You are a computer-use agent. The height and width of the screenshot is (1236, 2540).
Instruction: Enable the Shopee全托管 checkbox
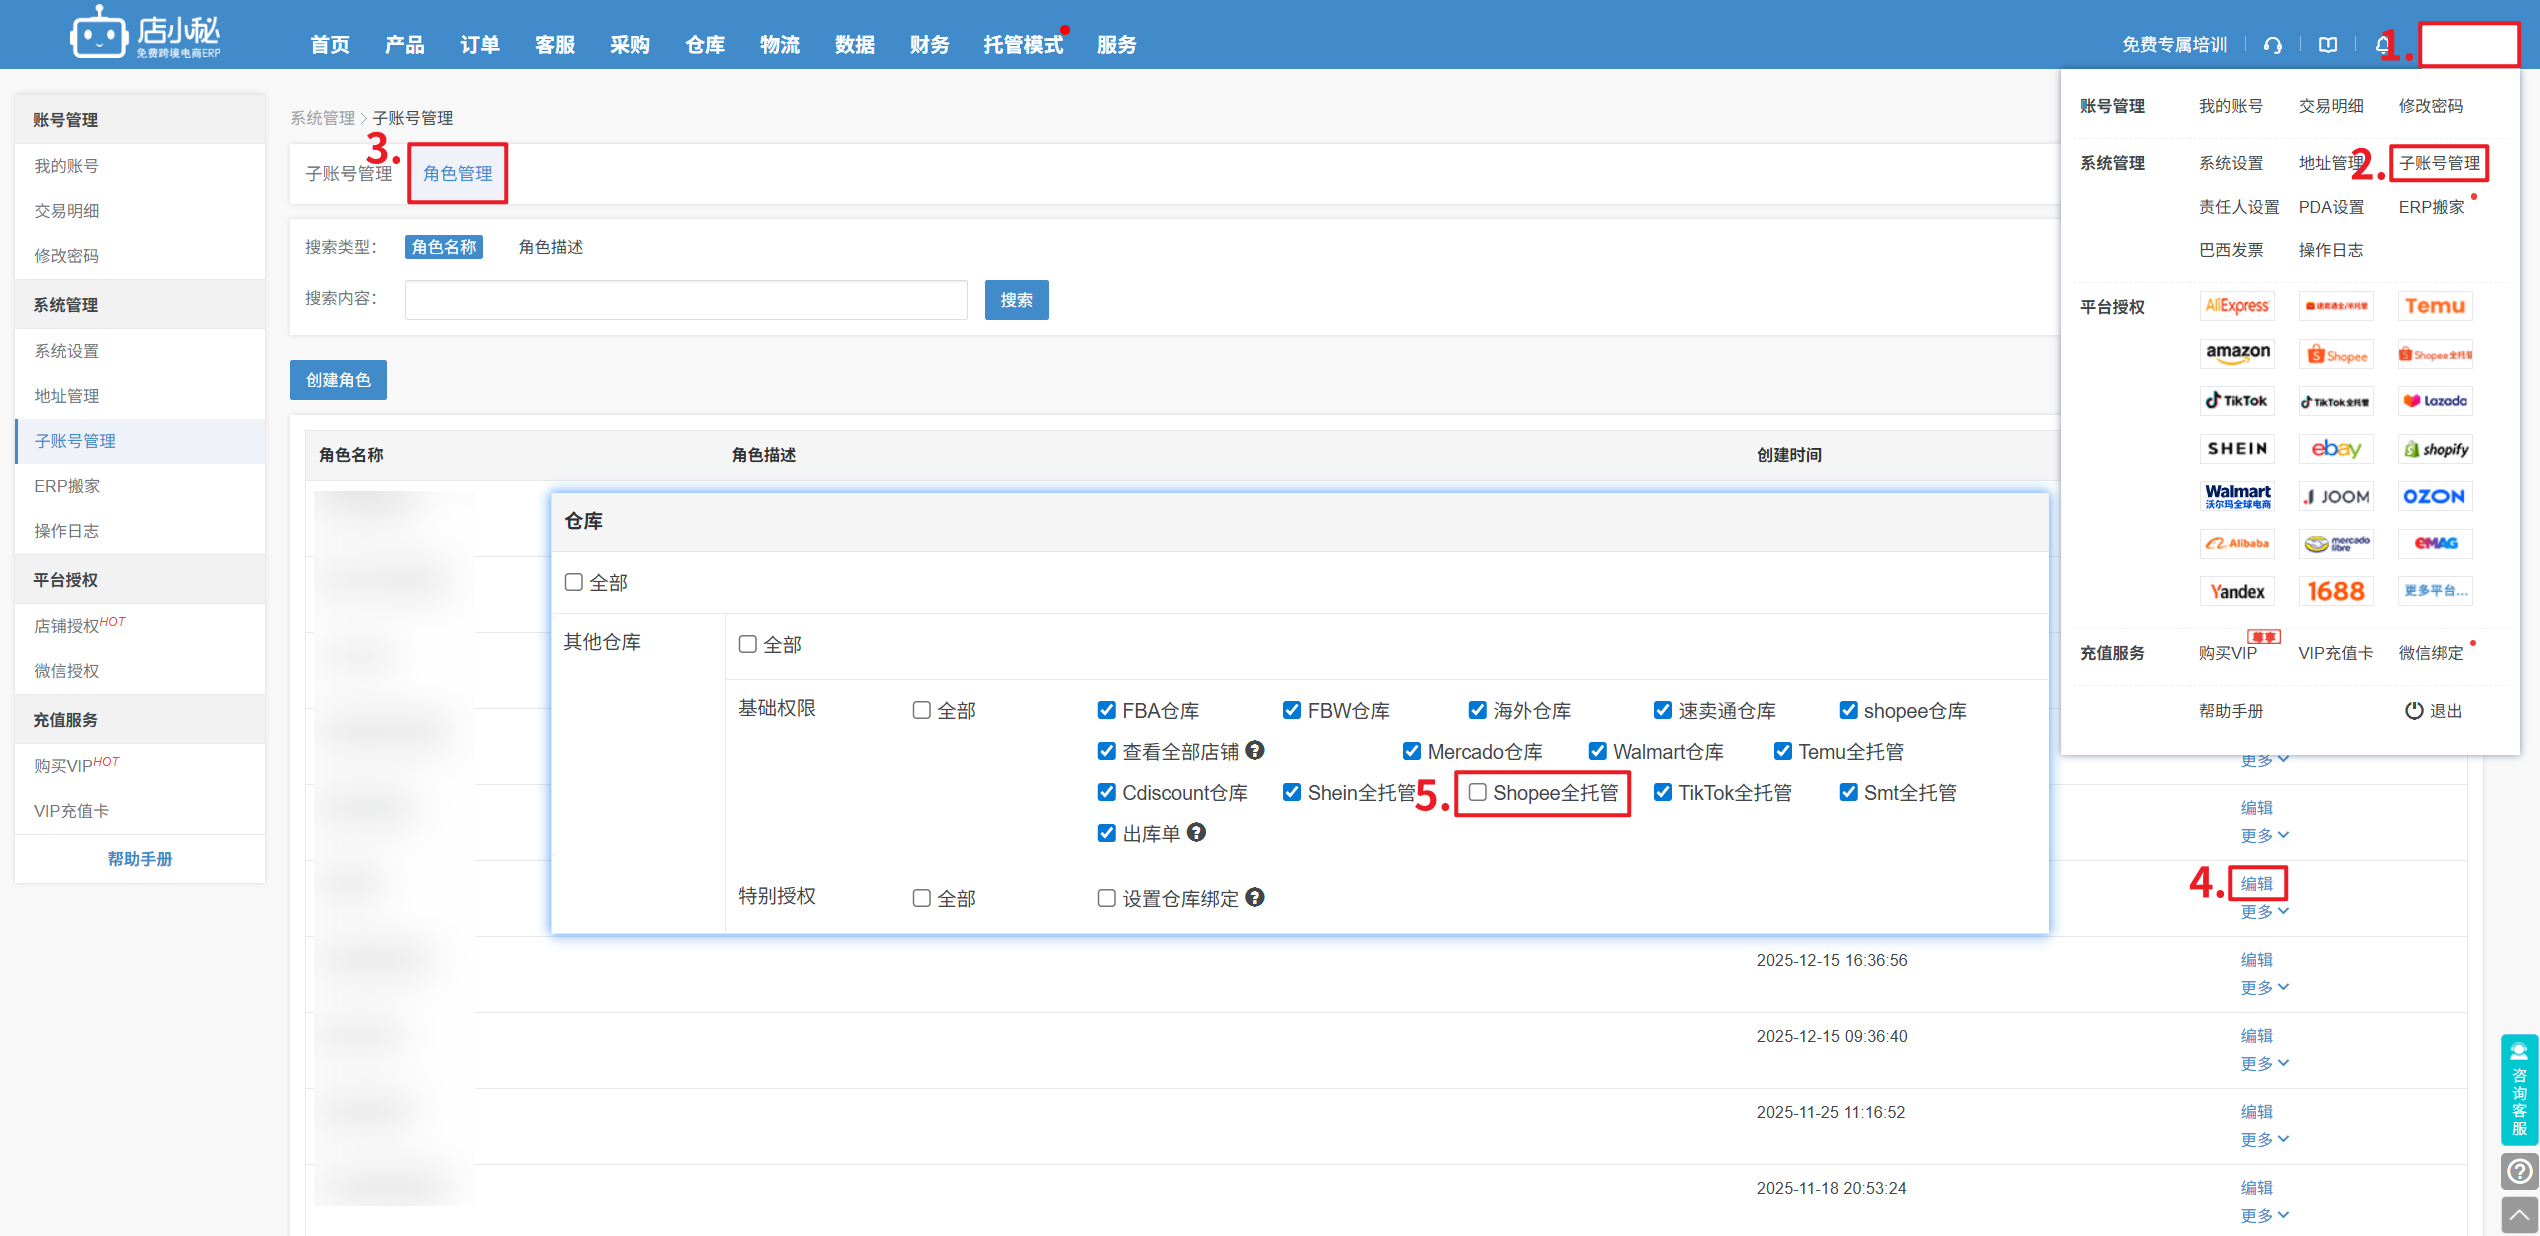pos(1477,792)
